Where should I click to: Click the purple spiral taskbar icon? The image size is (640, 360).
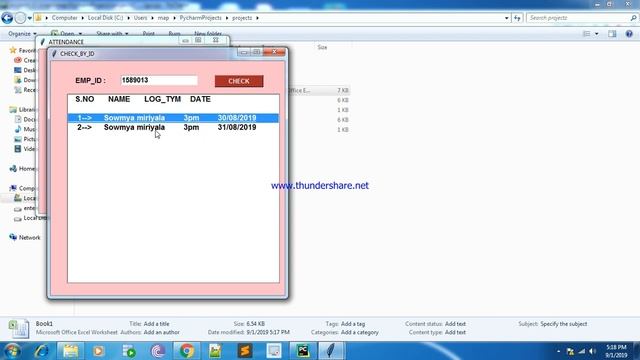[x=158, y=351]
